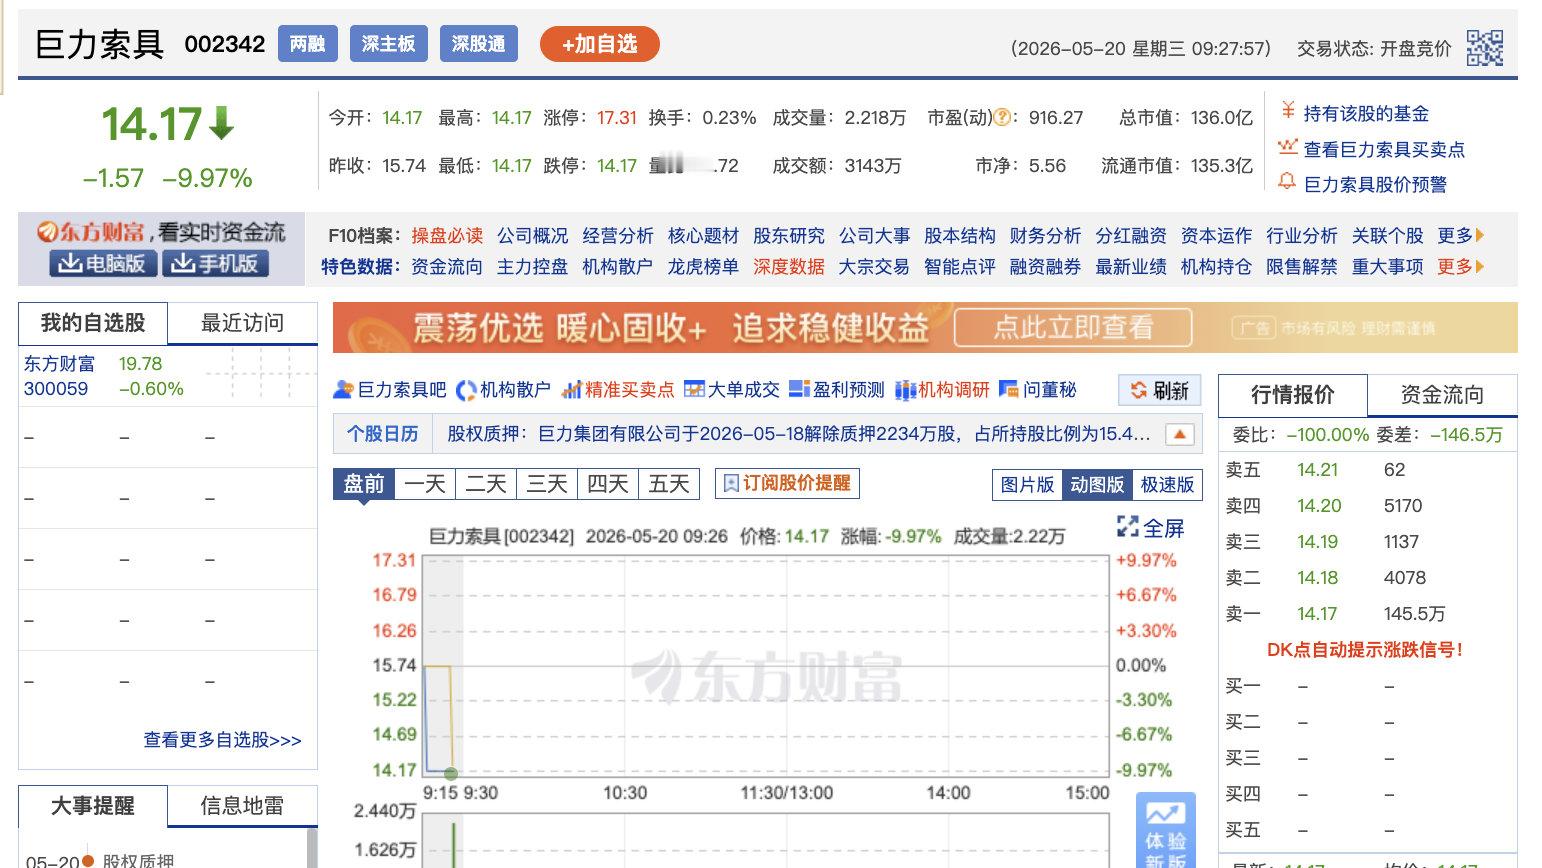Click the green marker on the price chart
The image size is (1542, 868).
click(451, 773)
